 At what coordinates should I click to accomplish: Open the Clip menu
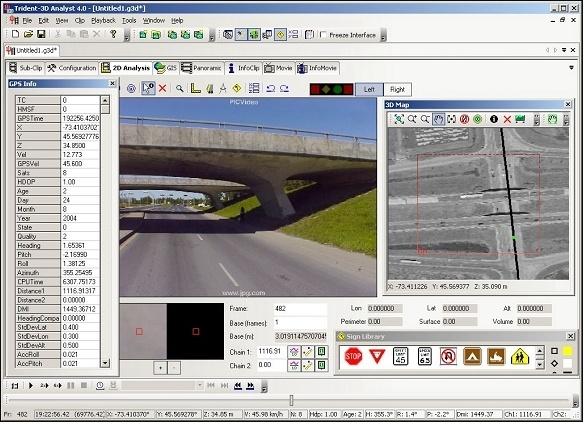pyautogui.click(x=79, y=21)
